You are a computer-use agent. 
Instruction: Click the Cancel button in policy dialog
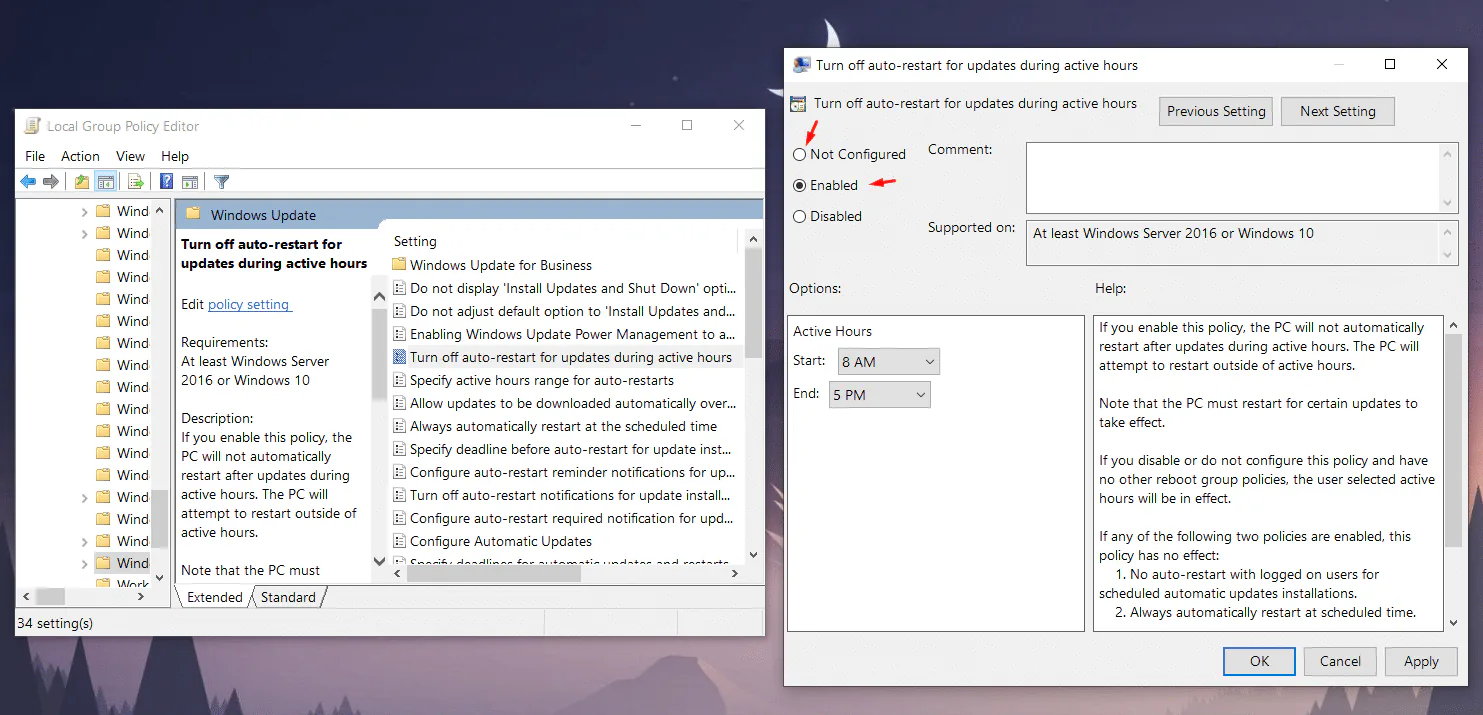point(1340,661)
